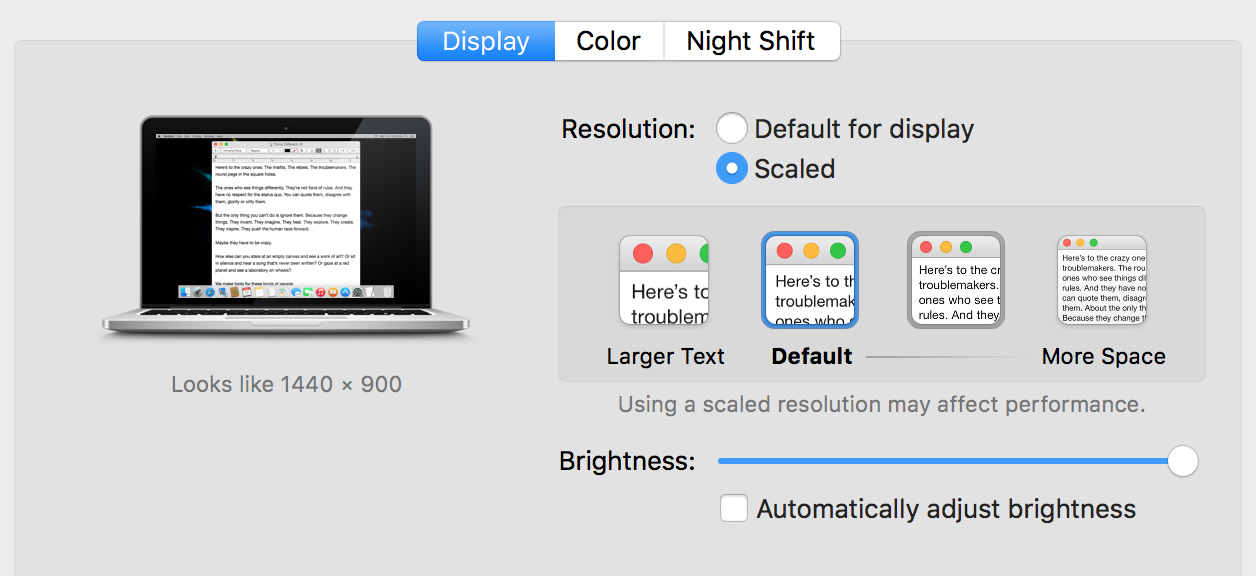The image size is (1256, 576).
Task: Click the middle of the brightness slider track
Action: tap(950, 461)
